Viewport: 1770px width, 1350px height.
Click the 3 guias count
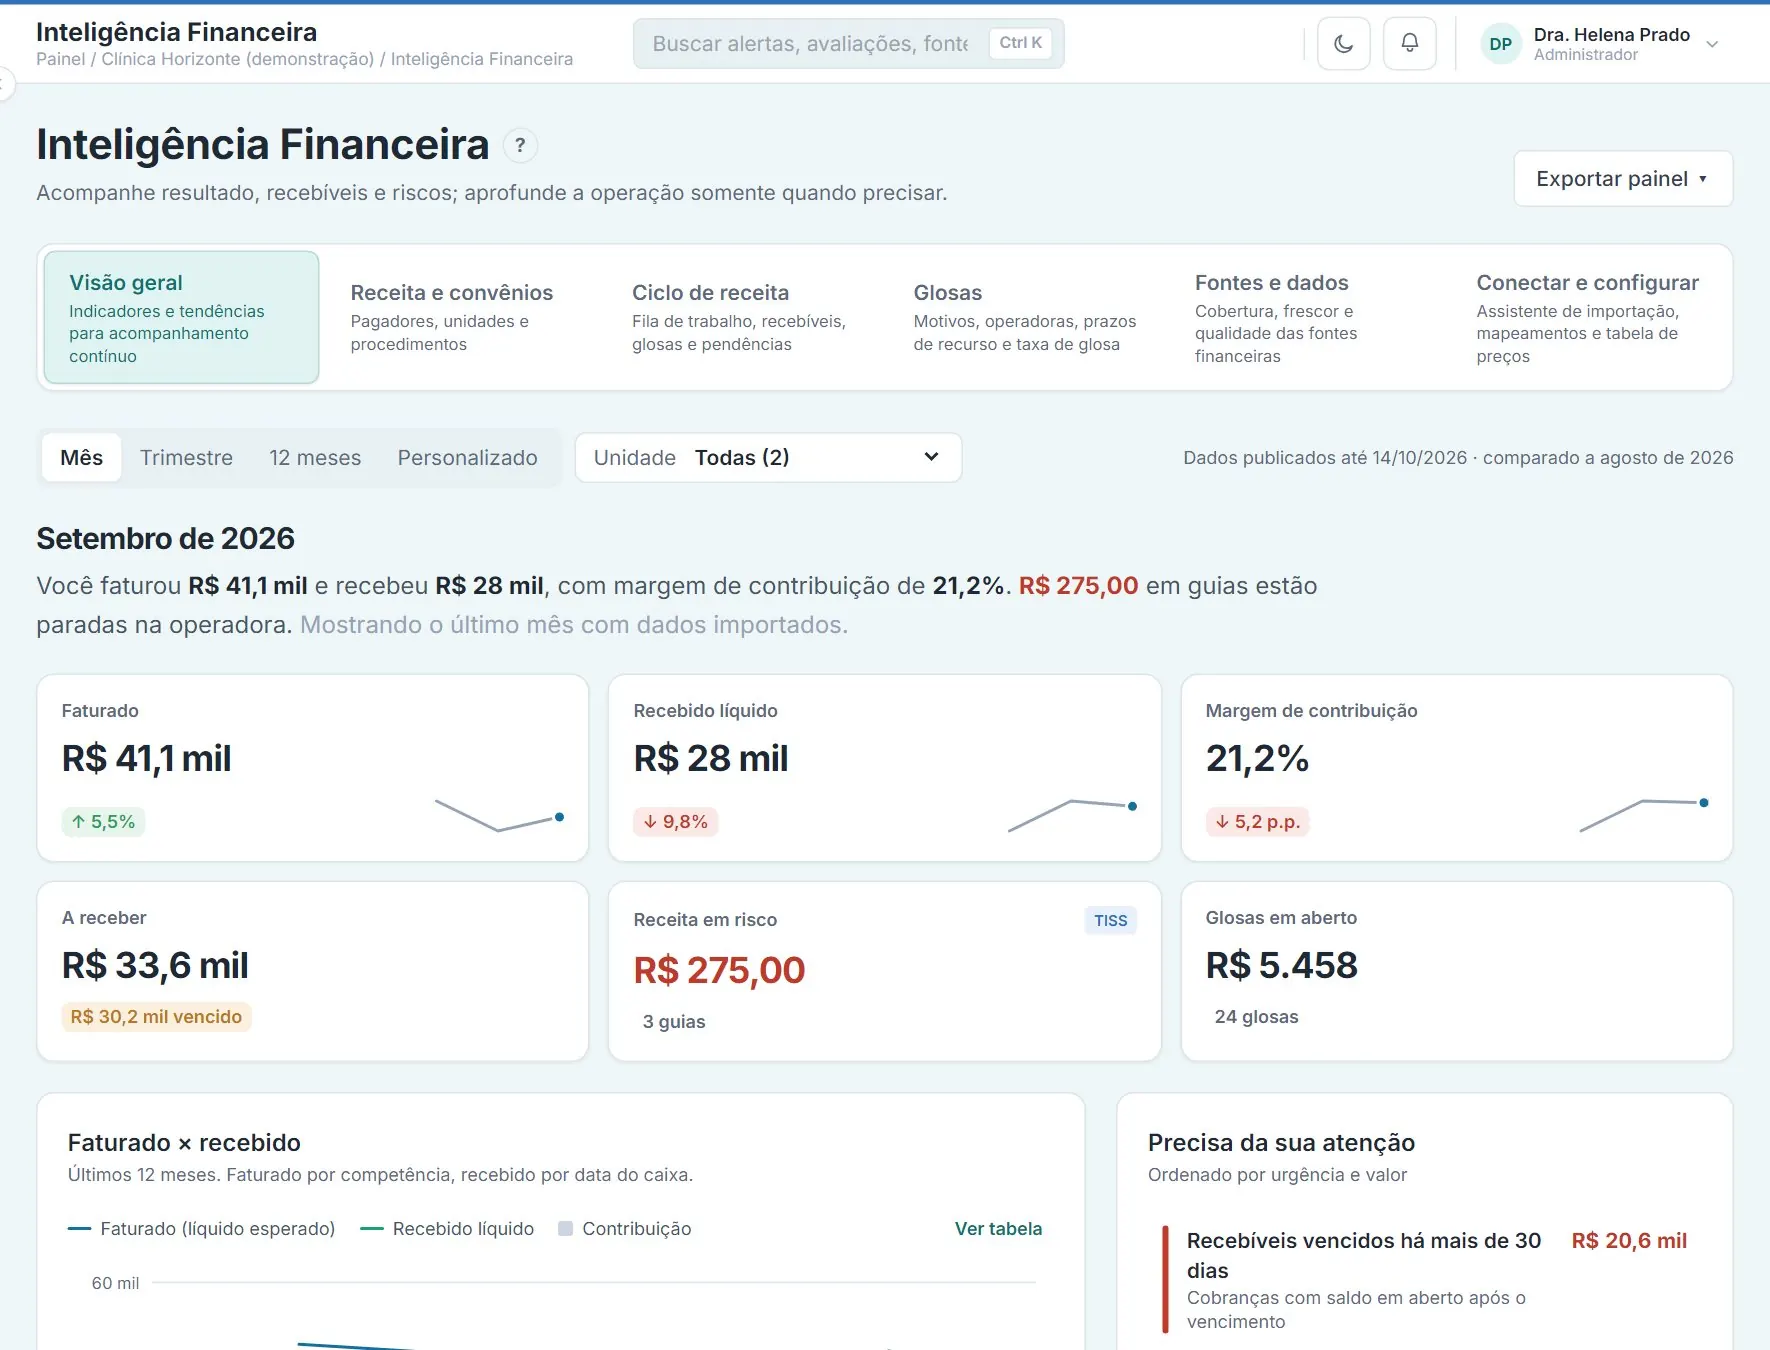pyautogui.click(x=674, y=1022)
